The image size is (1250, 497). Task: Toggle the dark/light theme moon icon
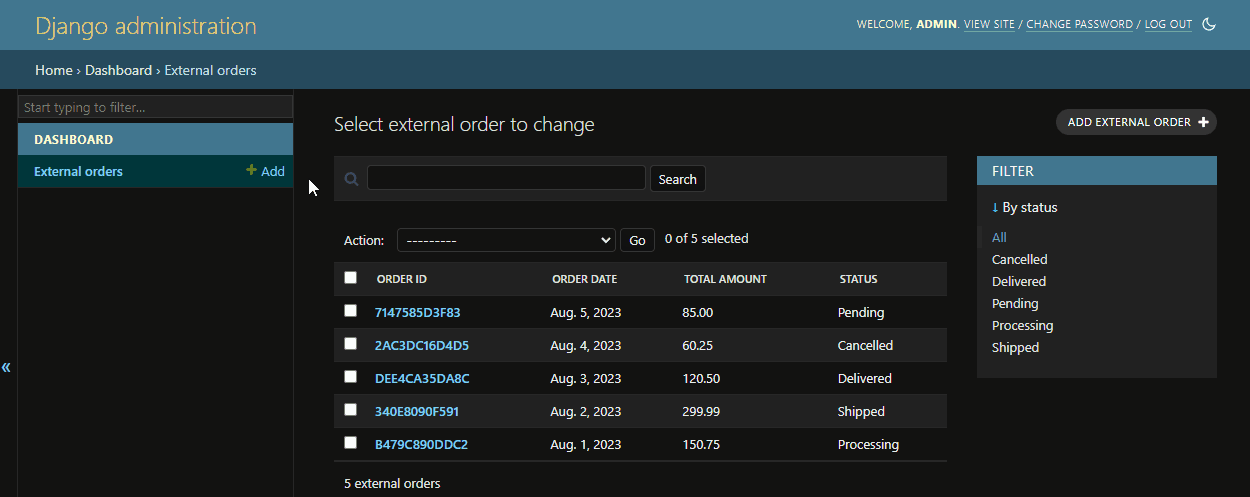1208,24
